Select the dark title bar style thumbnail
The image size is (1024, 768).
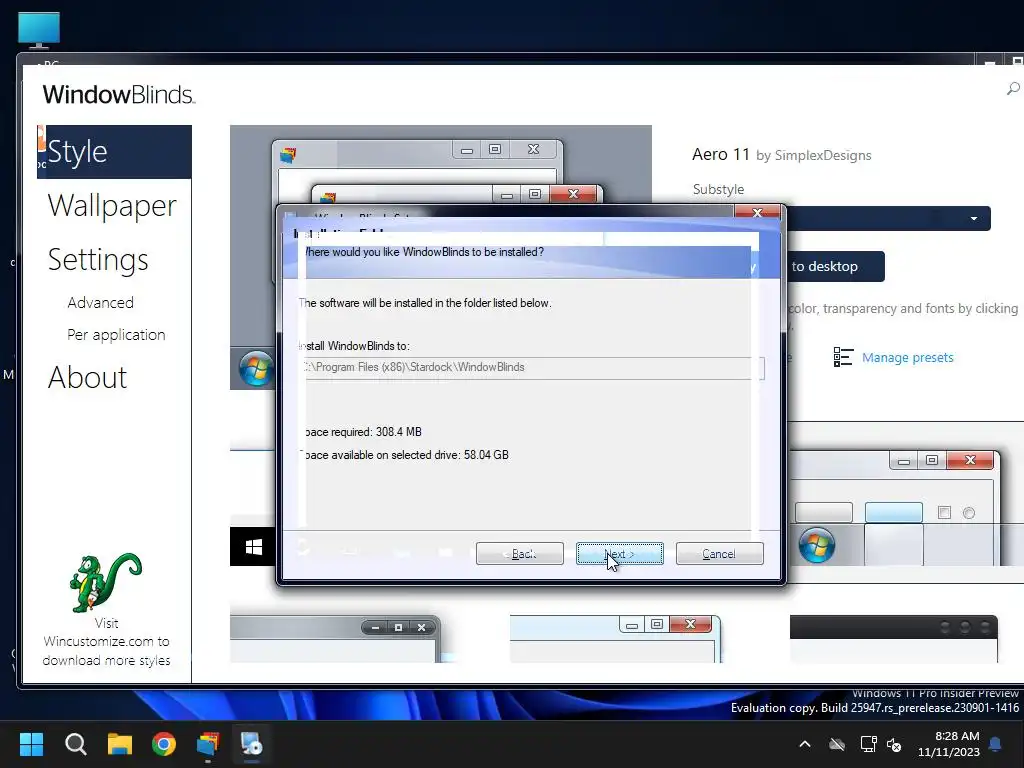point(893,638)
